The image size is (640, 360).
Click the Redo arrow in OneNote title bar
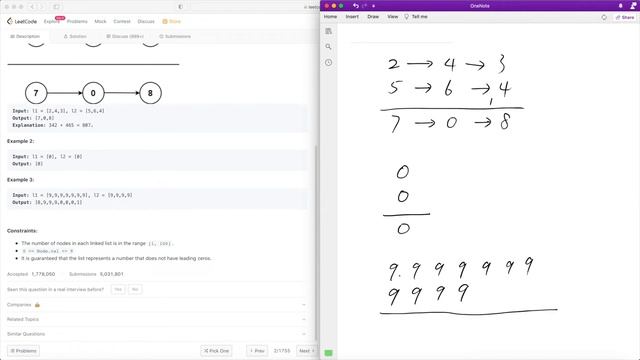pos(364,6)
